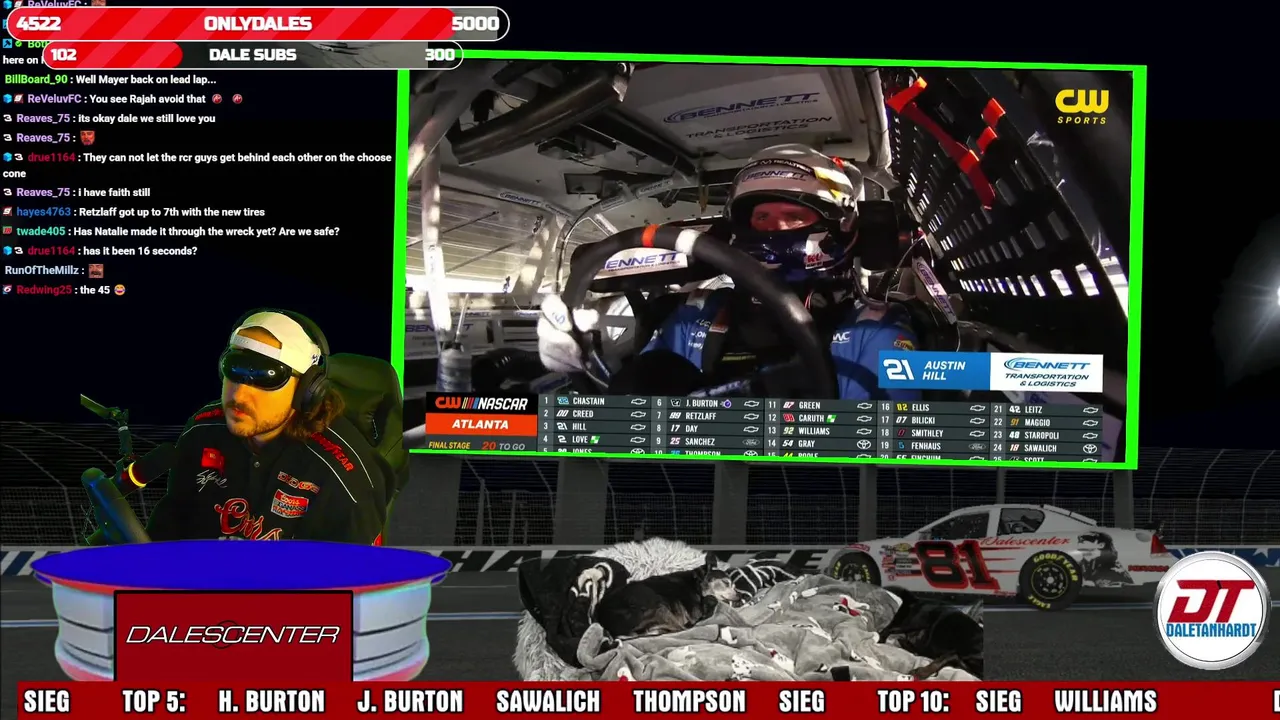This screenshot has width=1280, height=720.
Task: Click the Ford logo in Sanchez's leaderboard row
Action: pos(751,442)
